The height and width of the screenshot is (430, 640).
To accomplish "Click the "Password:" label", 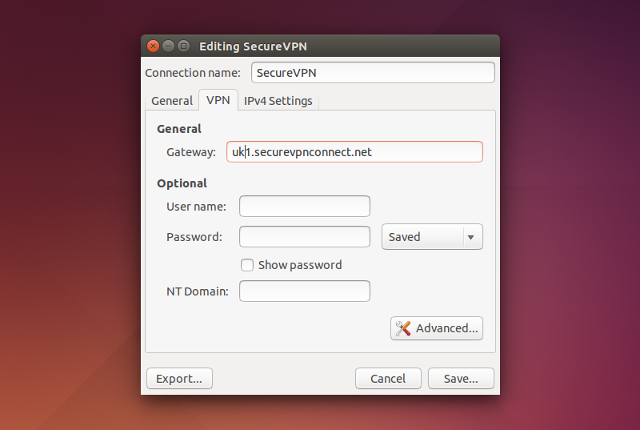I will coord(194,237).
